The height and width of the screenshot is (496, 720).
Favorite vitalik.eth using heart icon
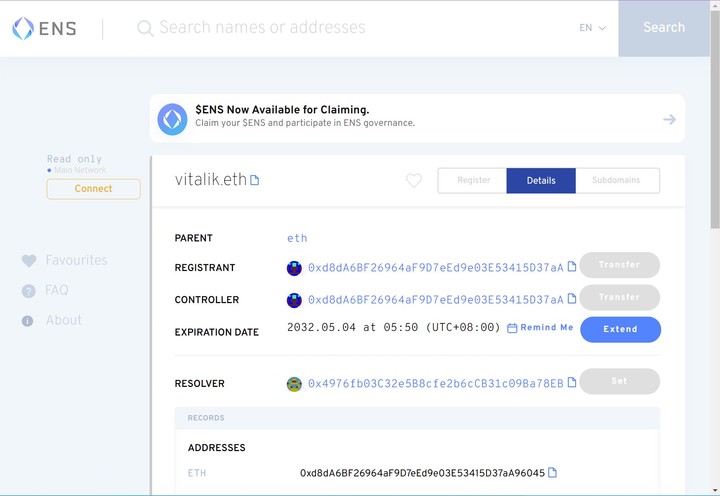pyautogui.click(x=414, y=181)
